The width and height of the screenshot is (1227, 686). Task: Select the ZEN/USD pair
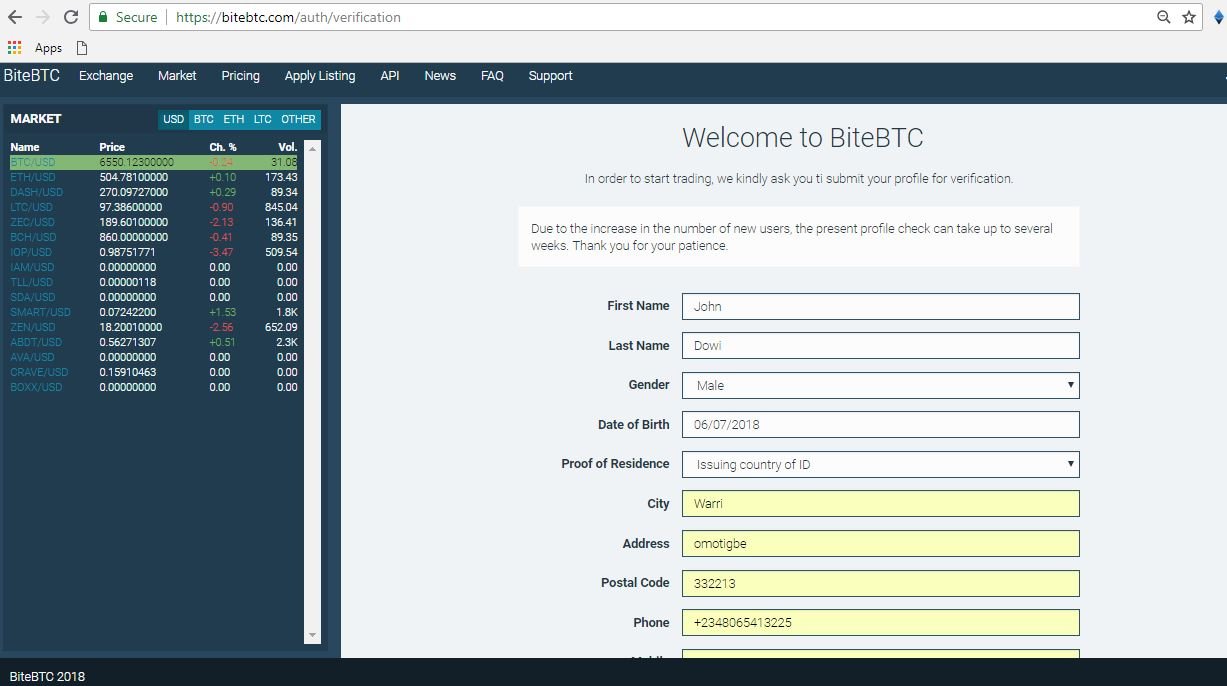[x=153, y=327]
